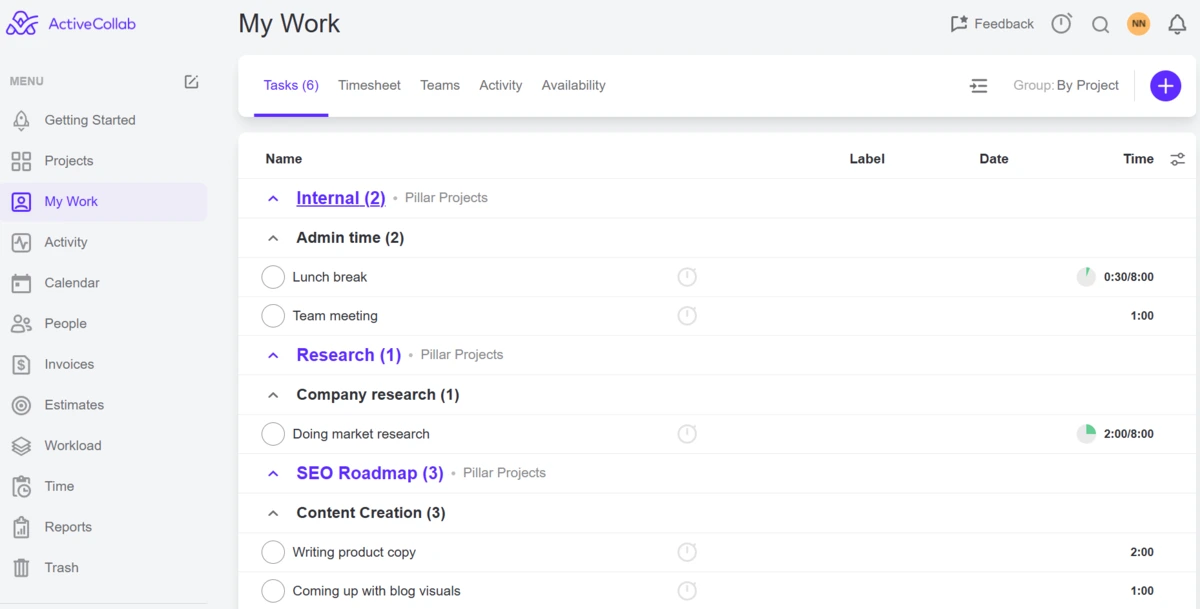Mark Lunch break task as complete
The width and height of the screenshot is (1200, 609).
tap(273, 277)
